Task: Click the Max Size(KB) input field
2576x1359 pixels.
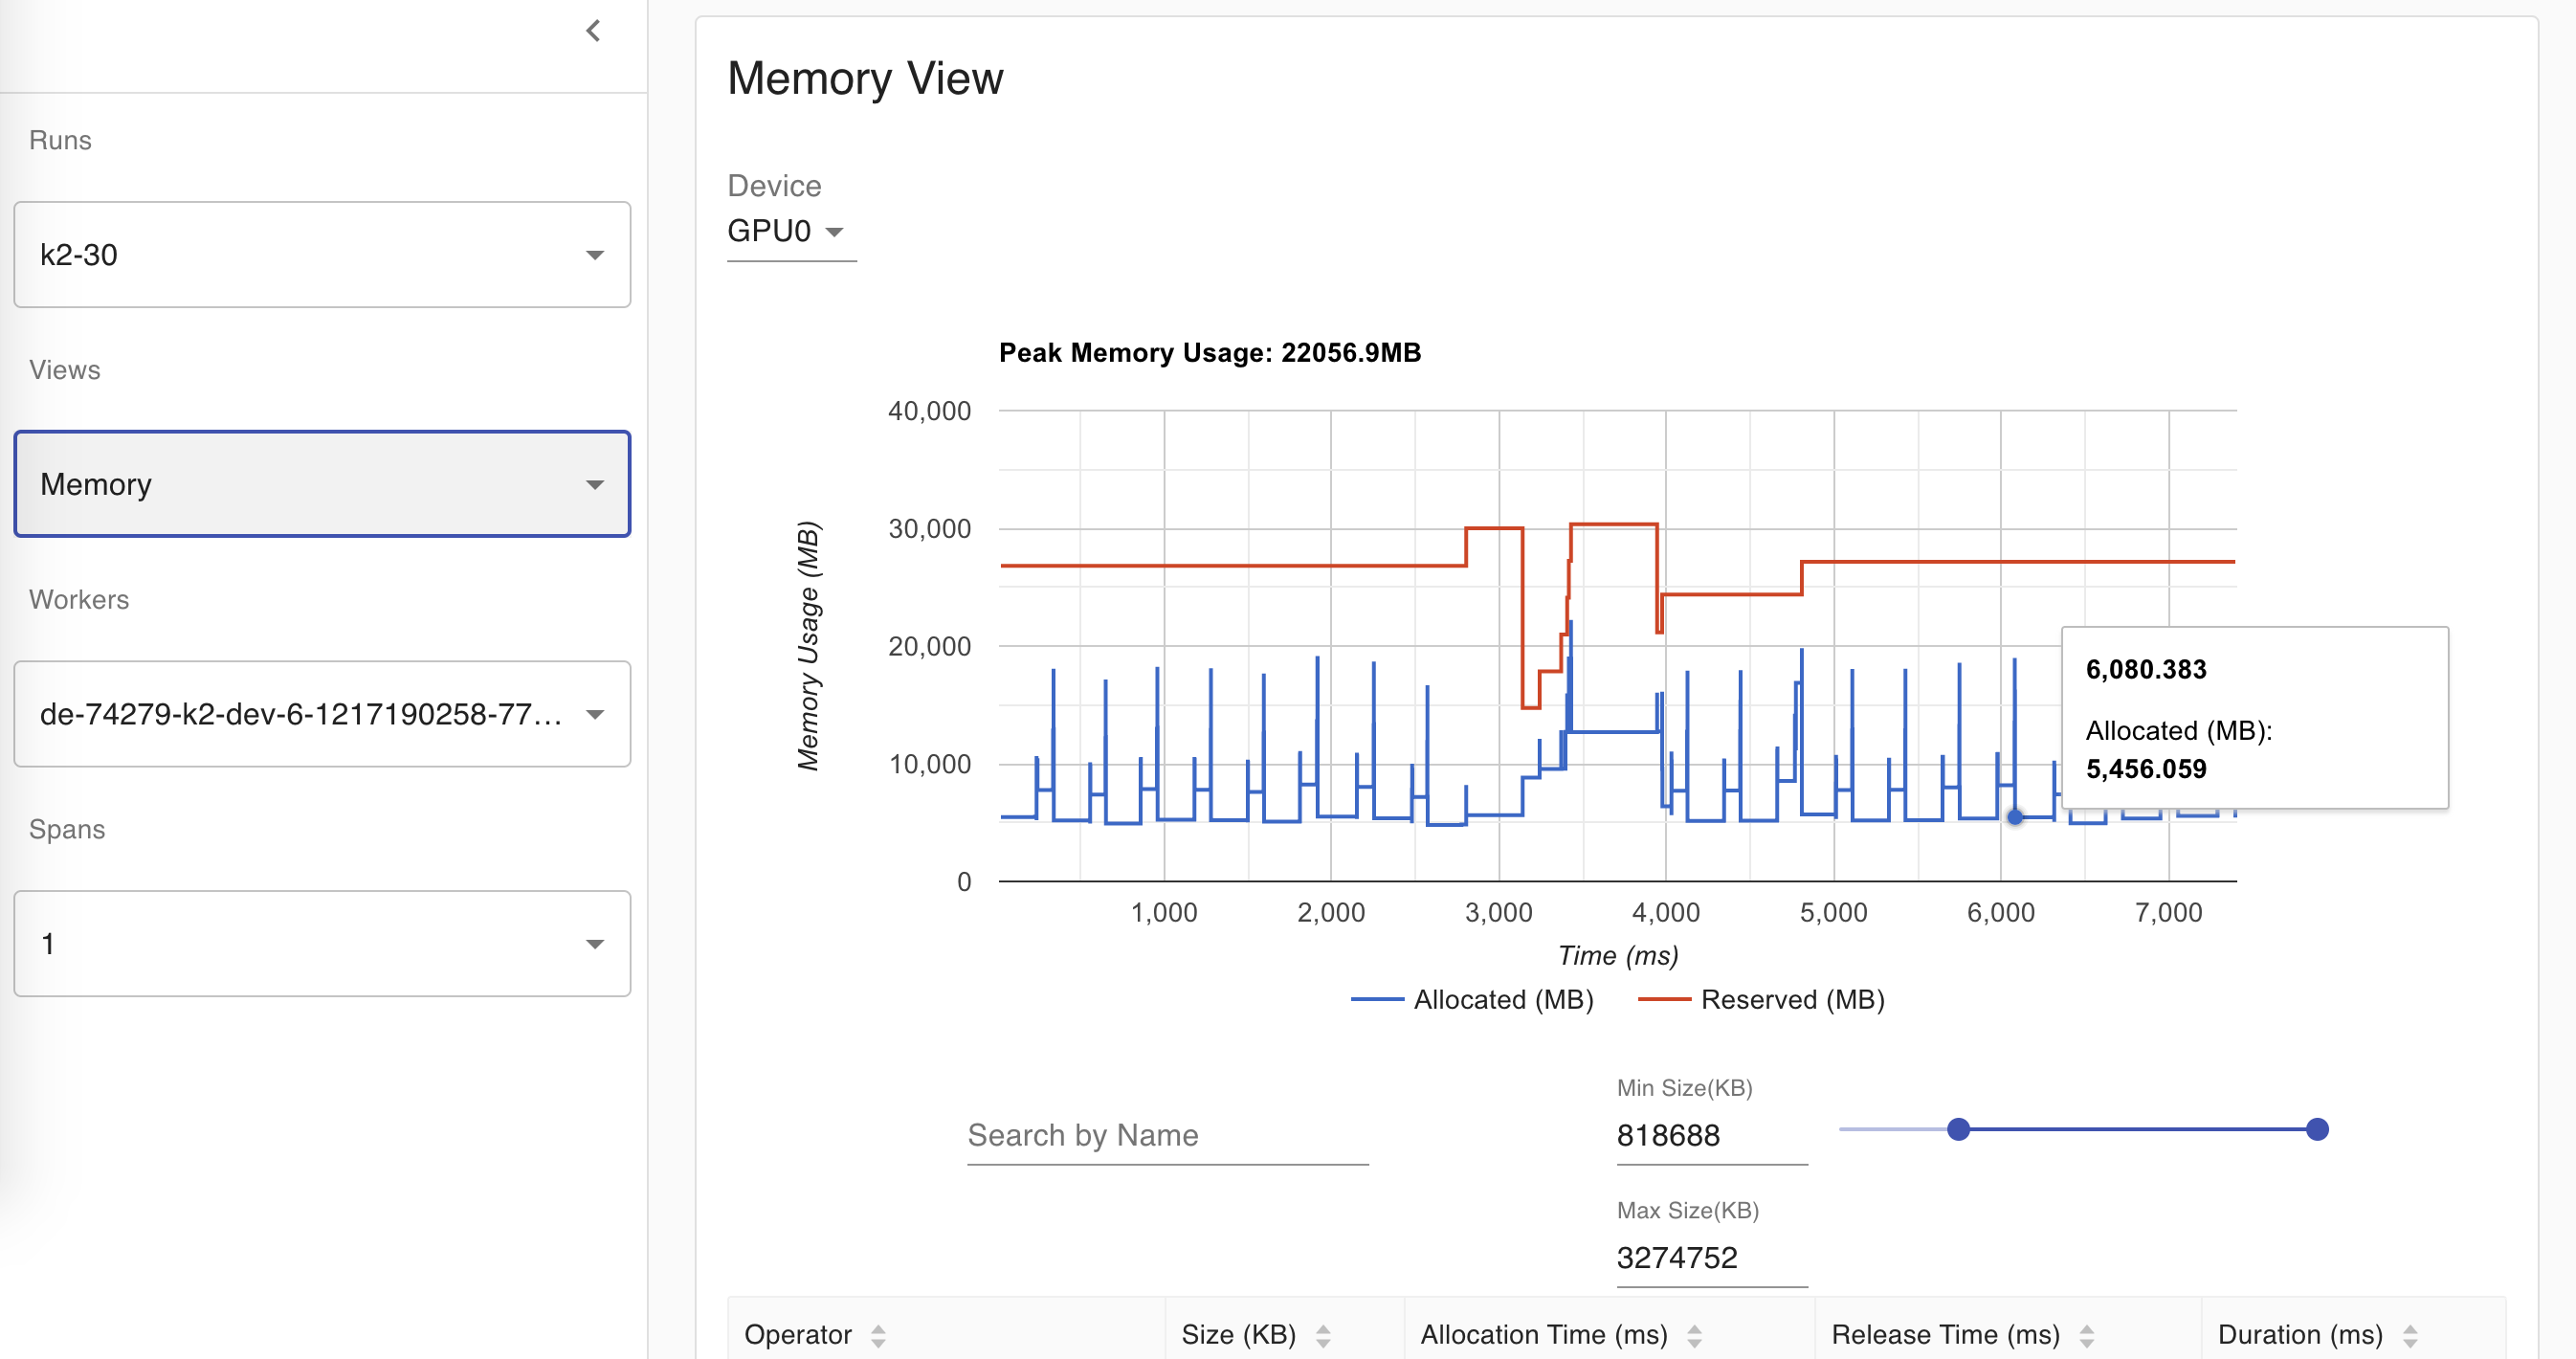Action: coord(1710,1257)
